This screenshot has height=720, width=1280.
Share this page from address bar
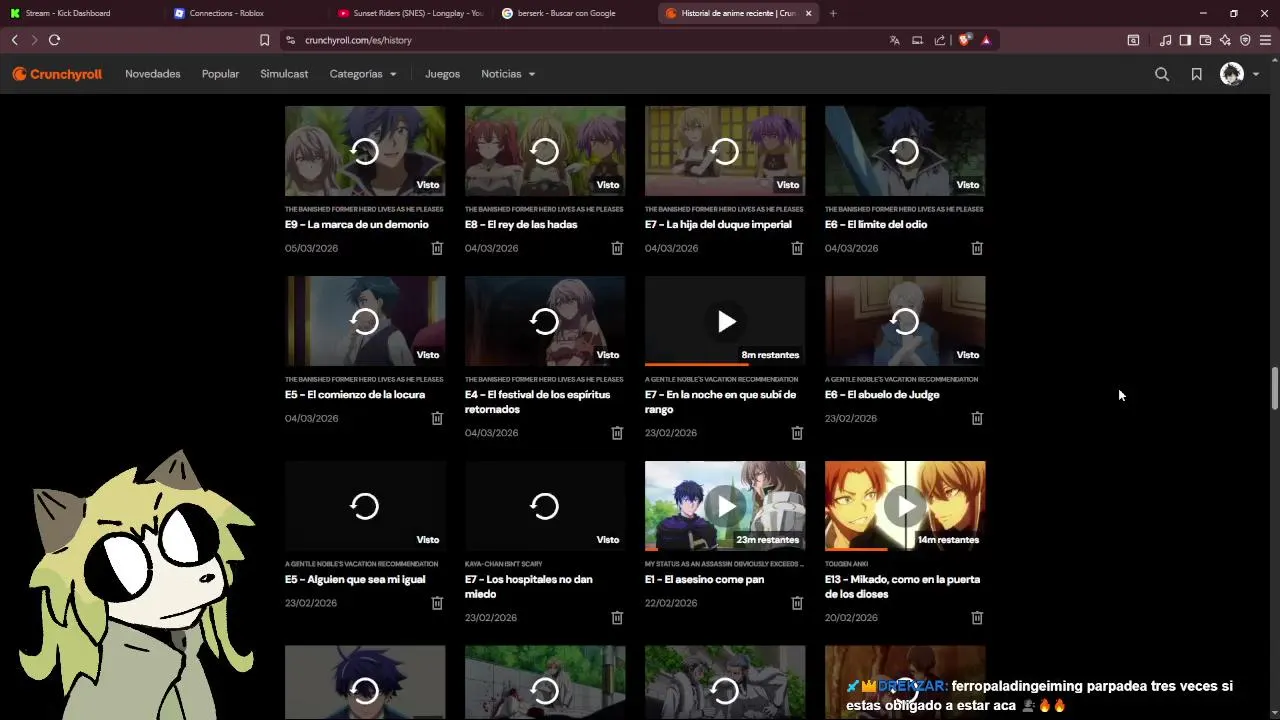(x=940, y=40)
